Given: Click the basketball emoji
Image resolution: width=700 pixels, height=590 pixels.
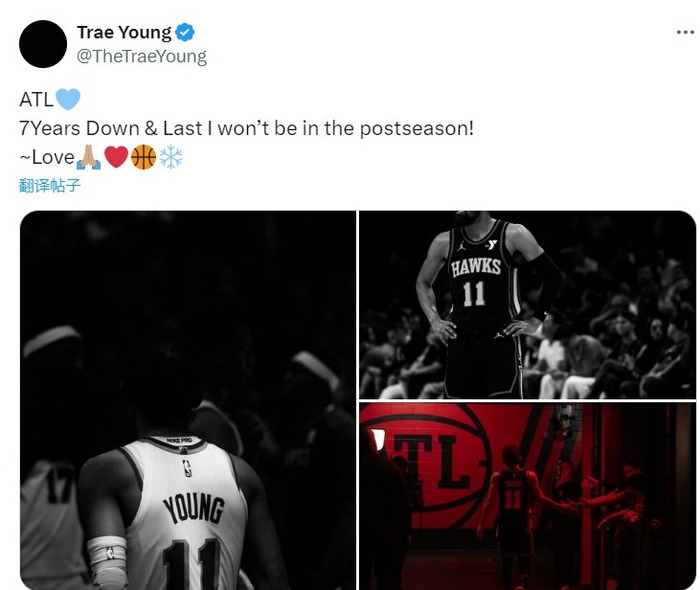Looking at the screenshot, I should coord(144,157).
